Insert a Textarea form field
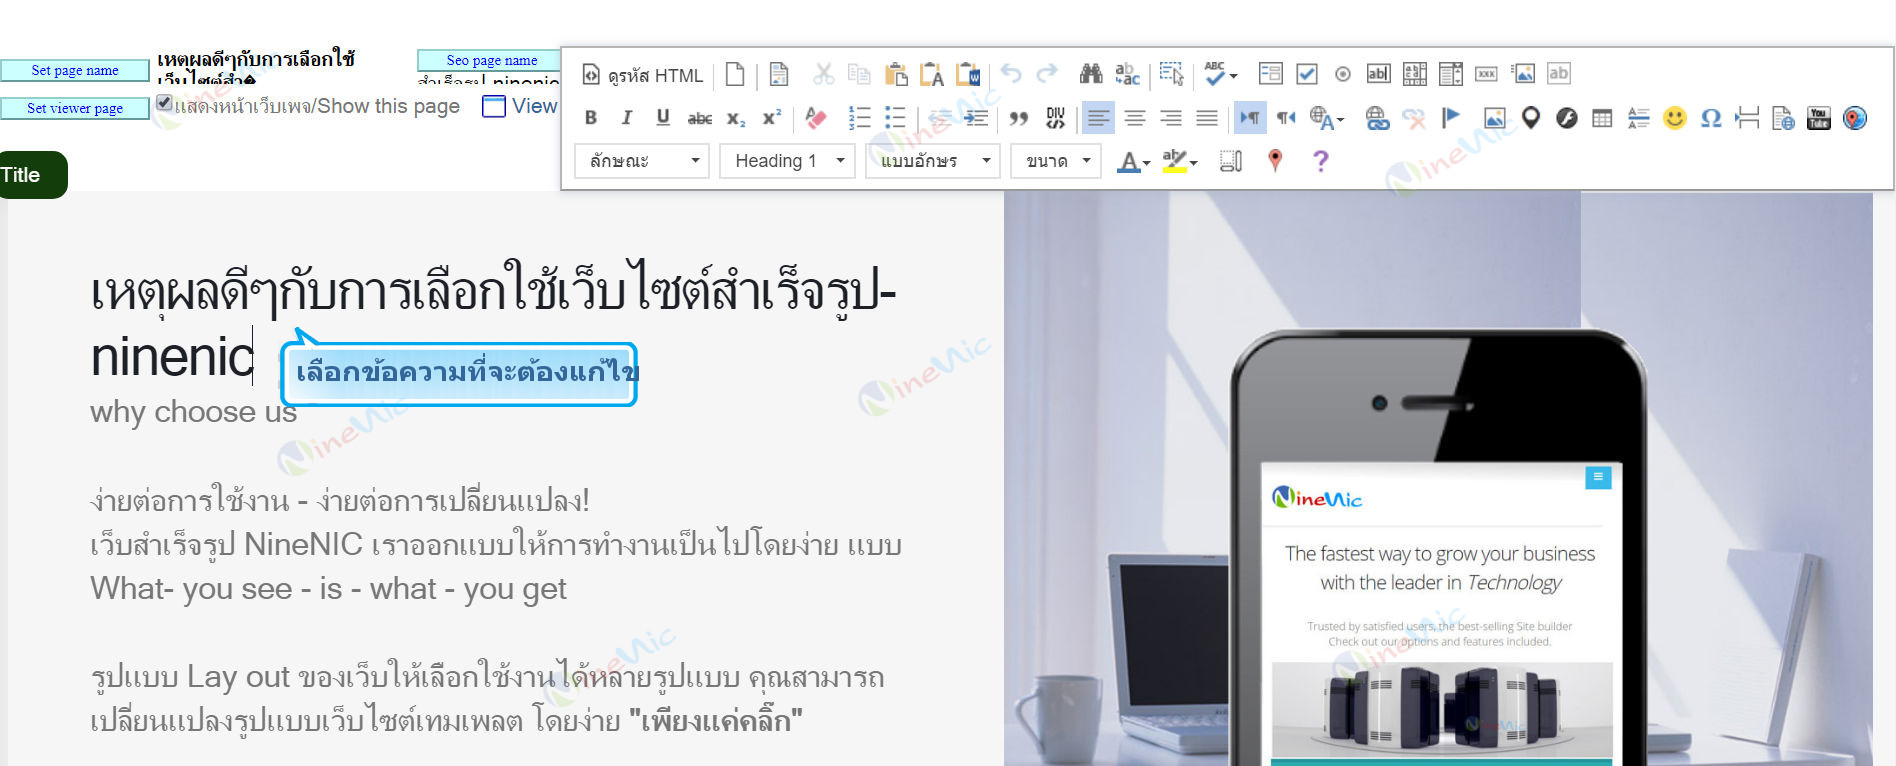Viewport: 1896px width, 766px height. [x=1414, y=74]
